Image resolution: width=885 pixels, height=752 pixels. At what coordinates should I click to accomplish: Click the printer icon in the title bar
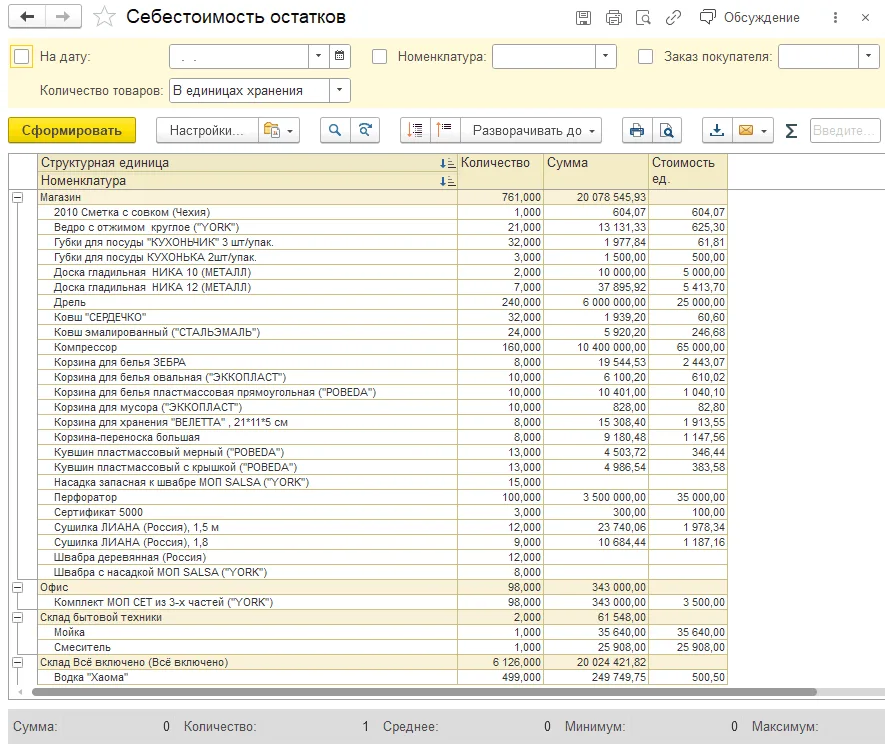614,18
